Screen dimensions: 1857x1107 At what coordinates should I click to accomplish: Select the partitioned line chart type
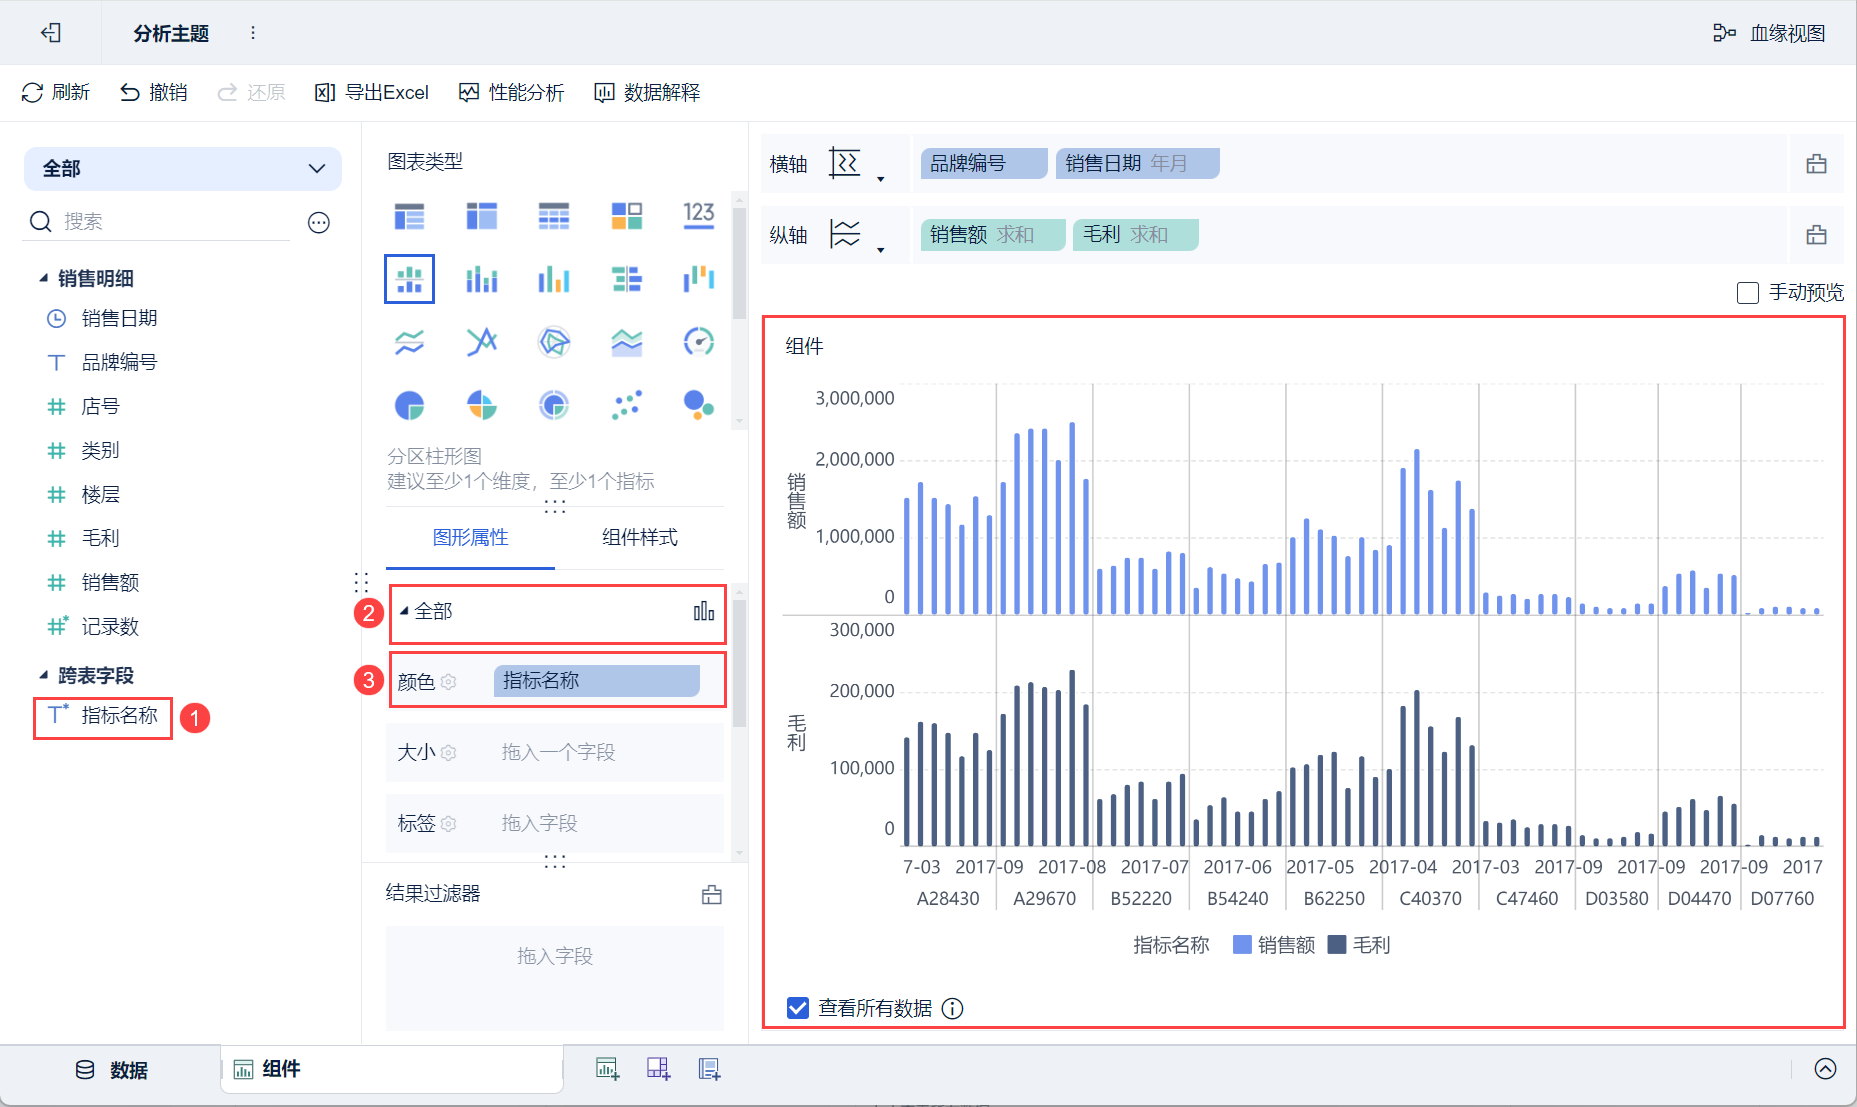pyautogui.click(x=409, y=342)
